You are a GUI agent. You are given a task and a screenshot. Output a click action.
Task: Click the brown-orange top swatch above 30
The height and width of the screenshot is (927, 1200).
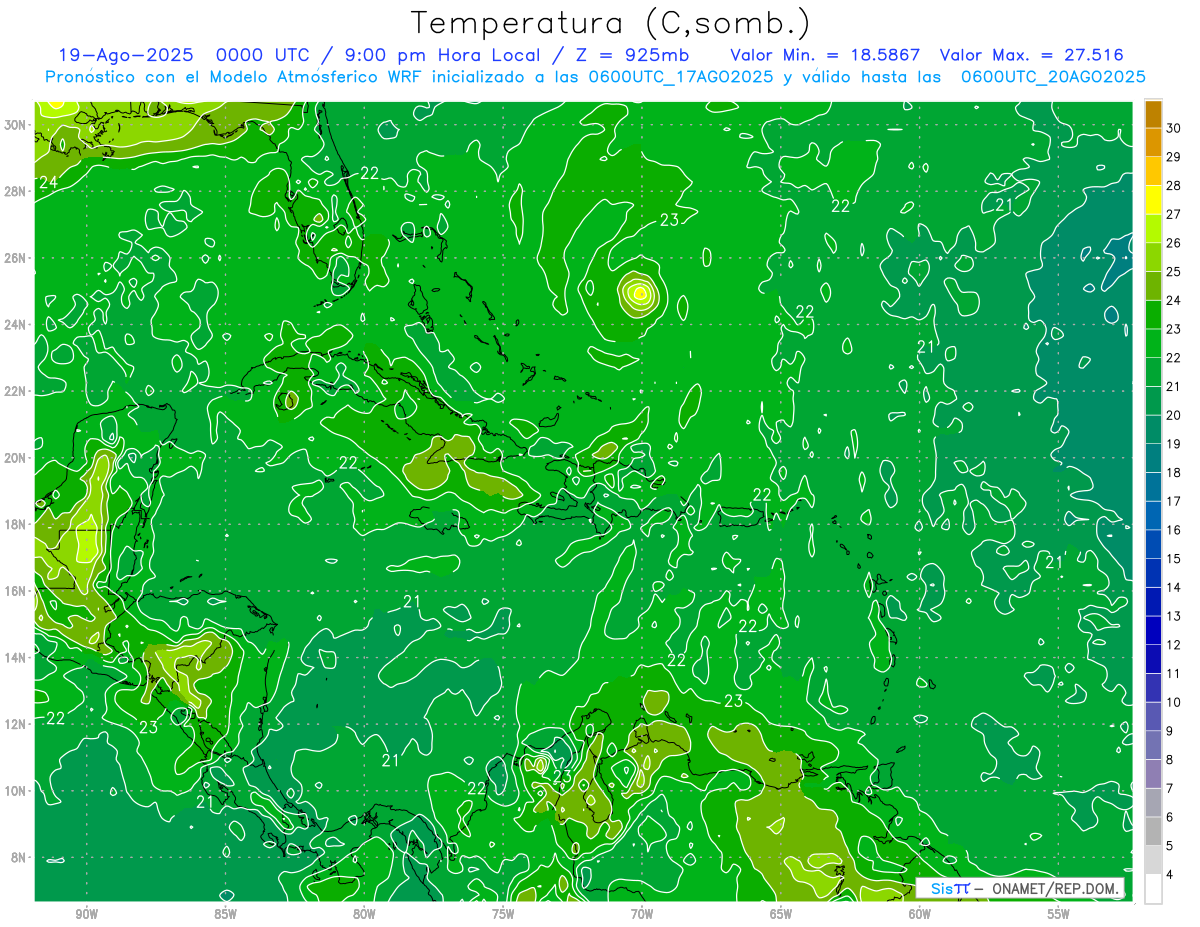pos(1154,113)
